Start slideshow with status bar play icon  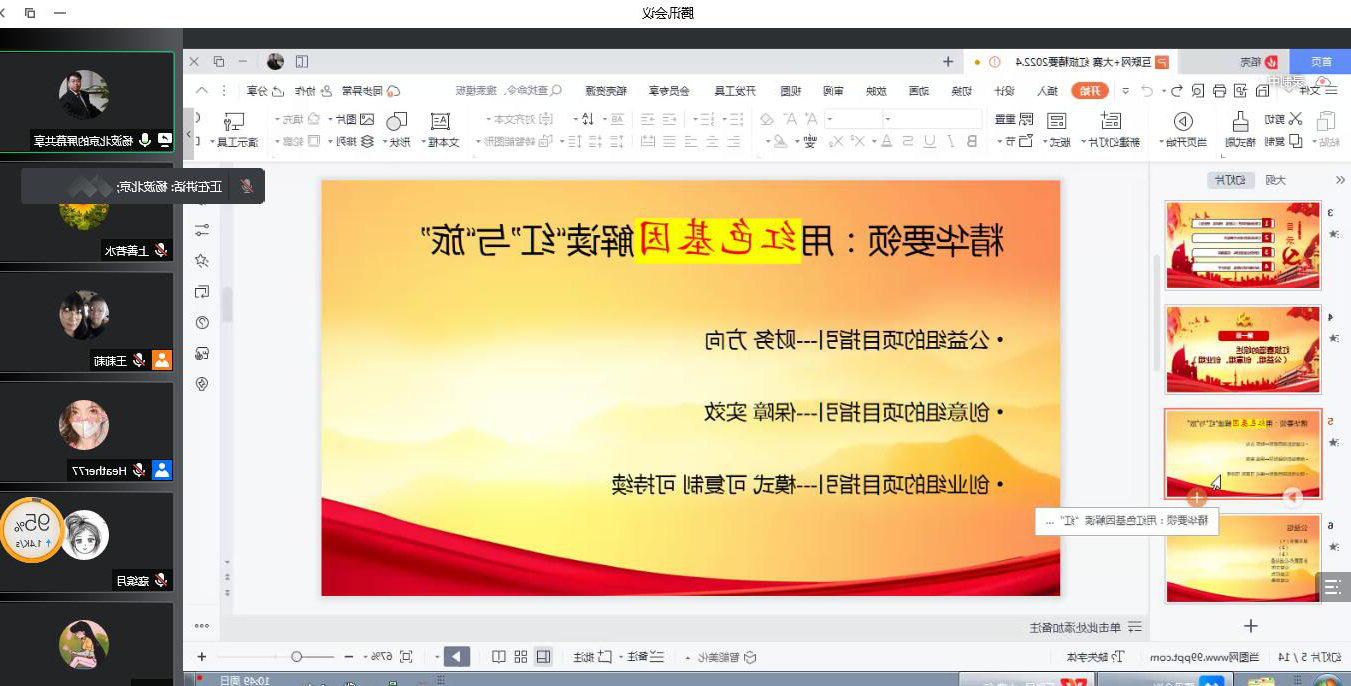(x=456, y=657)
